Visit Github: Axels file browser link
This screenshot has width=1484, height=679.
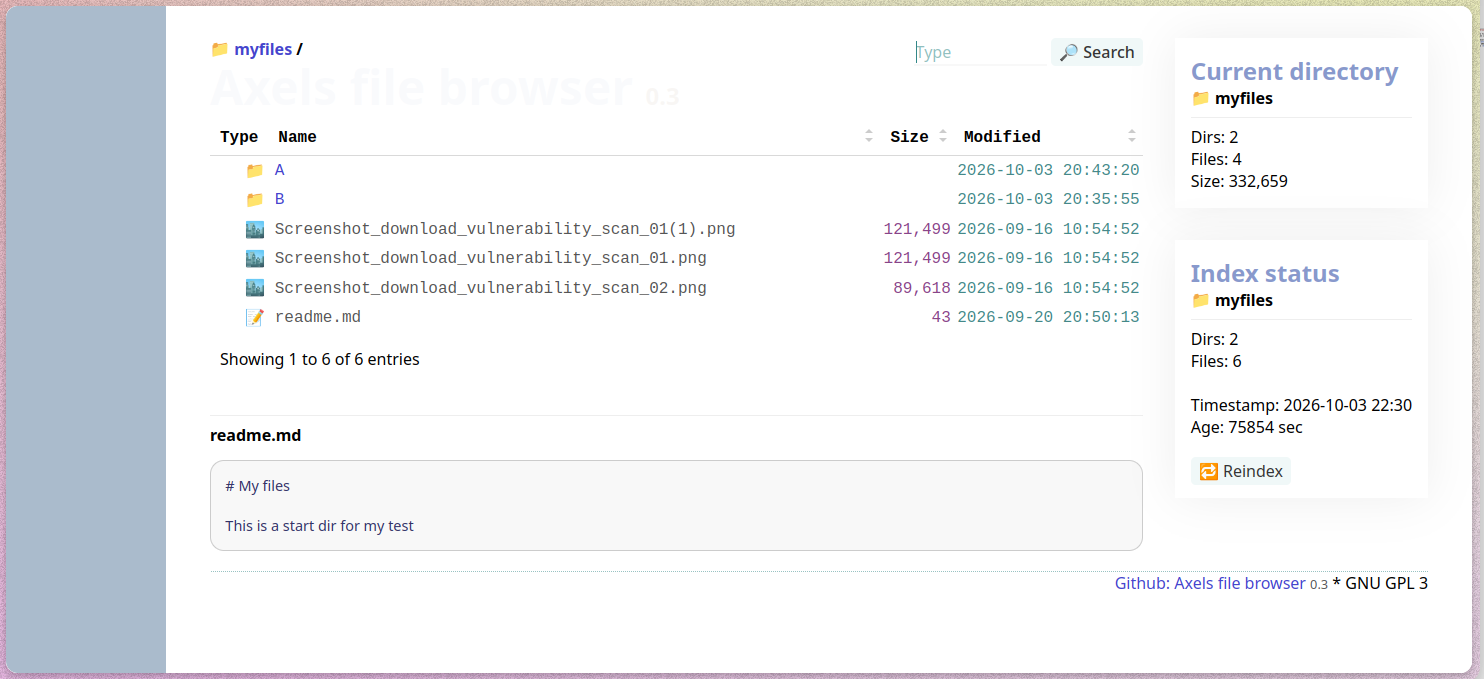click(1210, 583)
